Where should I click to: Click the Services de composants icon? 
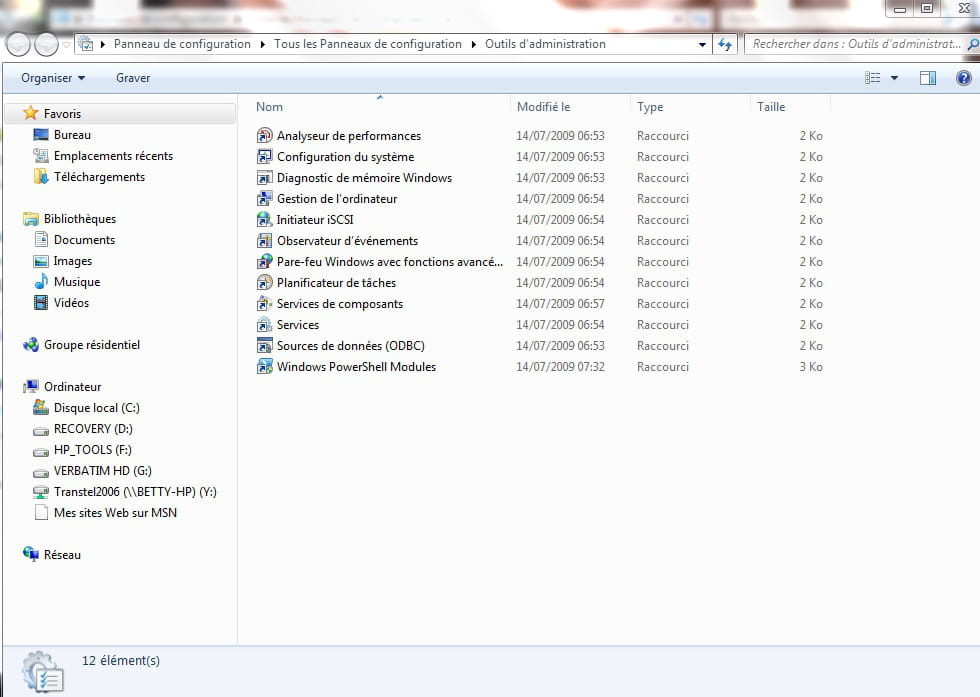(264, 304)
